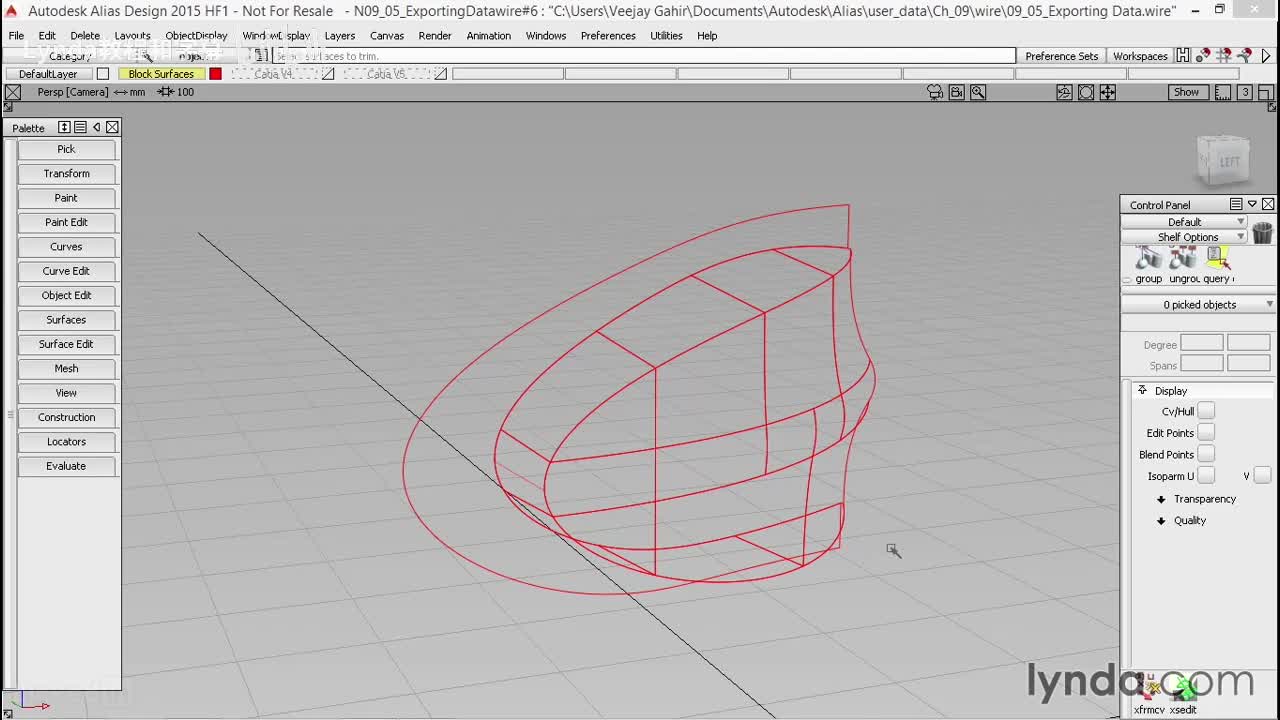Open the Render menu
Image resolution: width=1280 pixels, height=720 pixels.
(x=435, y=36)
